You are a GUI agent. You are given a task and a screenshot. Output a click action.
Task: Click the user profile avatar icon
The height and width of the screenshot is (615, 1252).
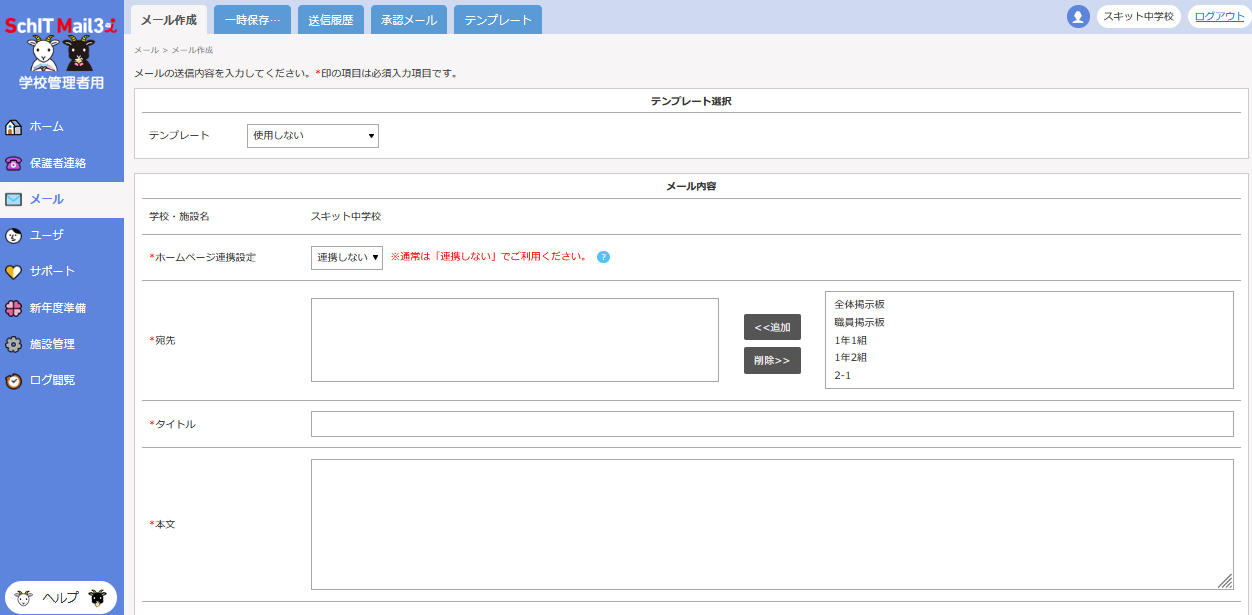pos(1078,17)
